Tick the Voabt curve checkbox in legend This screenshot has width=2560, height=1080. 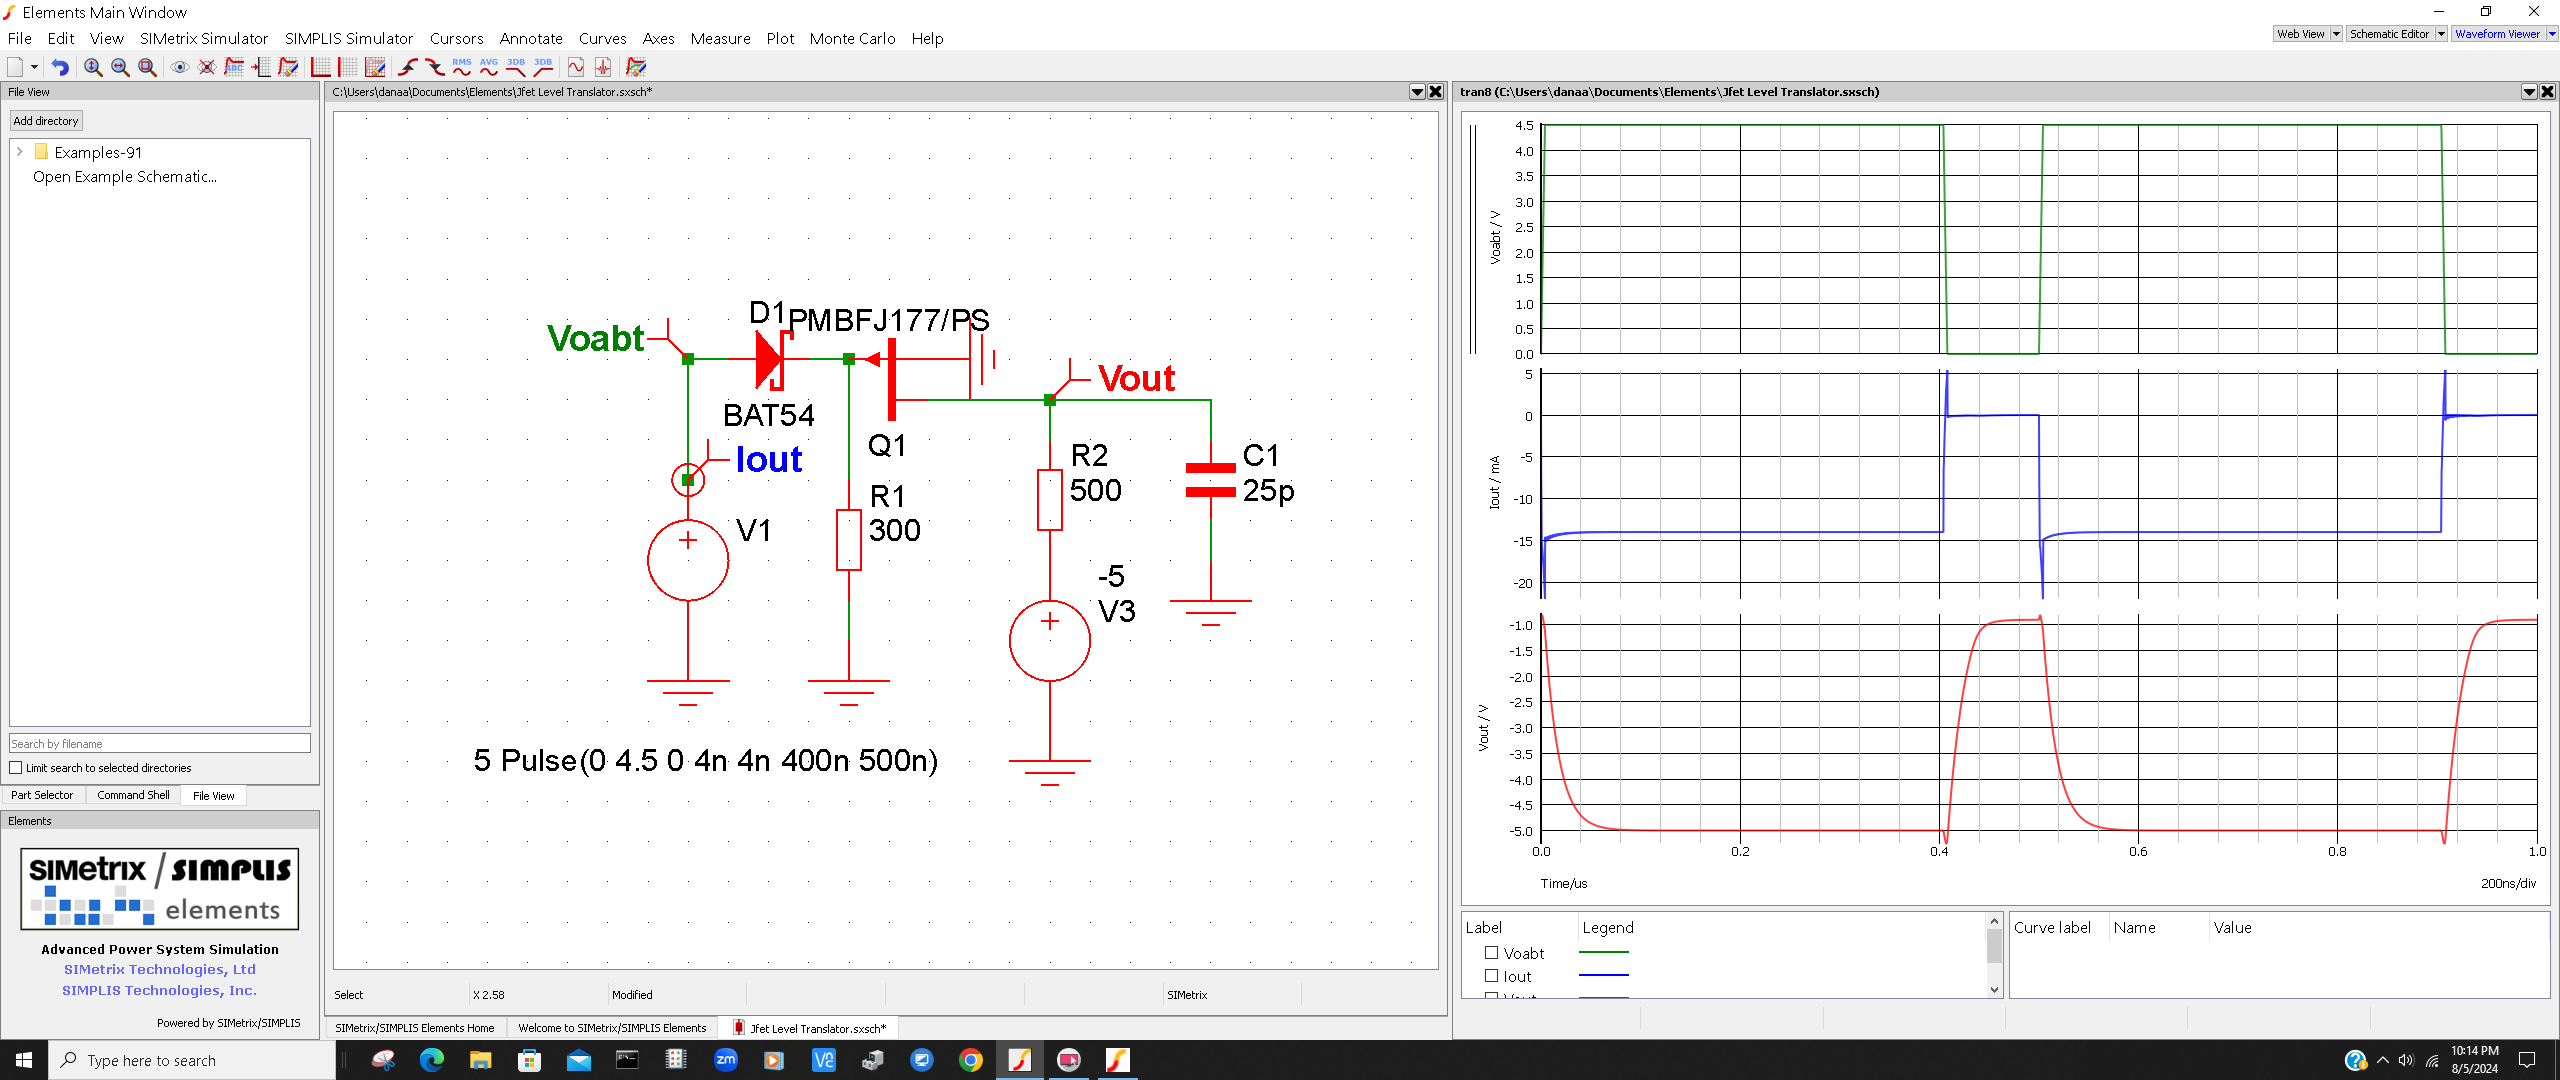pos(1491,953)
